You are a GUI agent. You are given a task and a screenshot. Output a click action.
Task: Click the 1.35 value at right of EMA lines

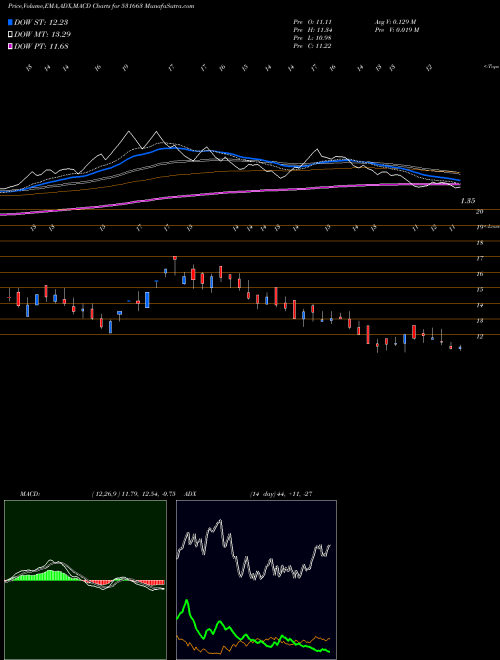(x=468, y=201)
